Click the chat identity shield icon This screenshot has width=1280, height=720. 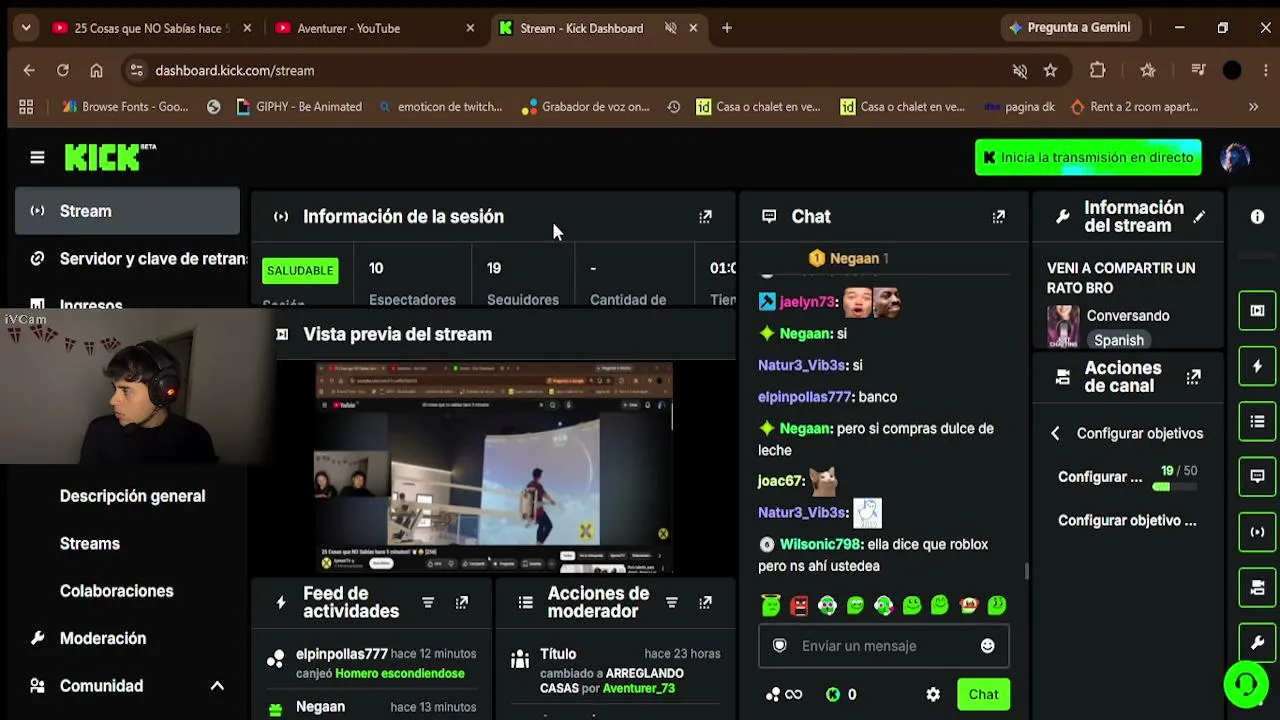(x=780, y=646)
